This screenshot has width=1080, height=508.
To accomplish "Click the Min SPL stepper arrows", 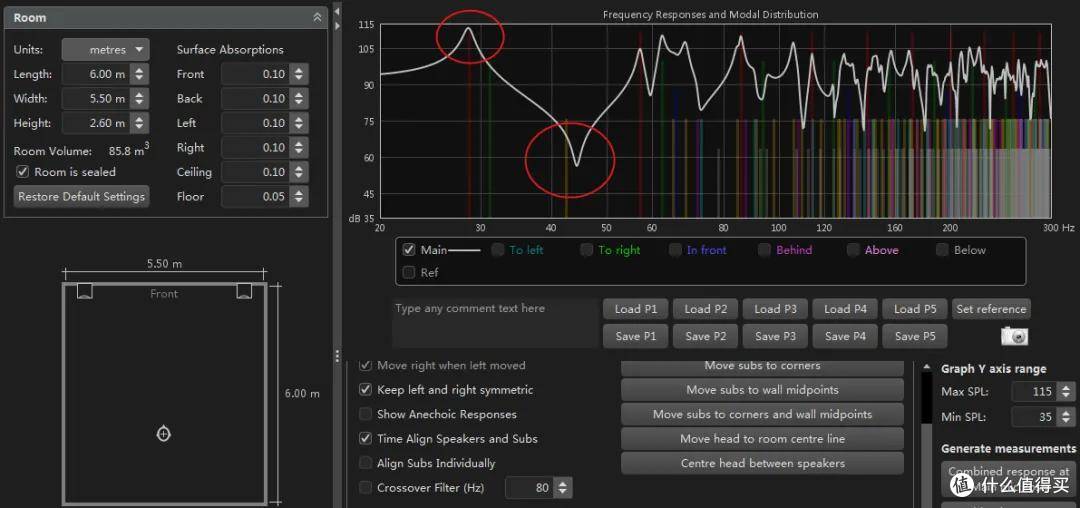I will tap(1066, 416).
